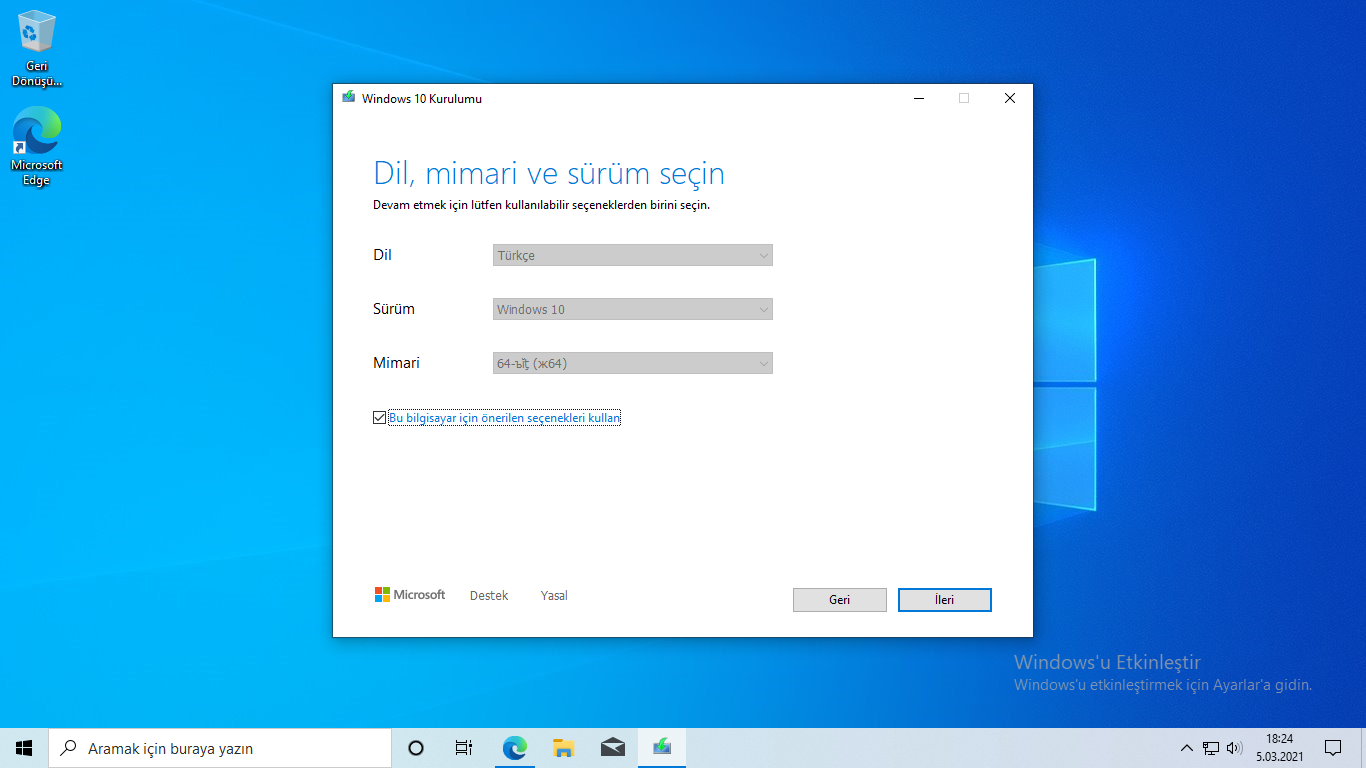Click the 'Dil' field label

click(x=382, y=255)
